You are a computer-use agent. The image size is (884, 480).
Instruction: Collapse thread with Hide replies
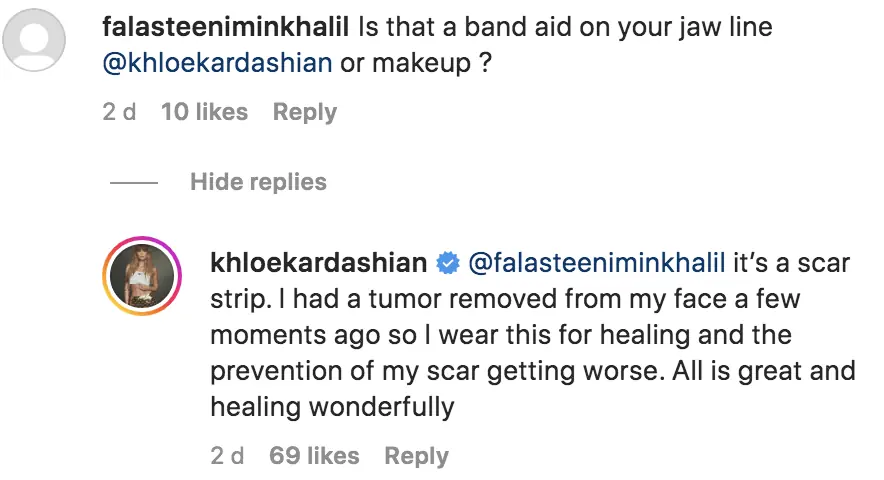(258, 182)
